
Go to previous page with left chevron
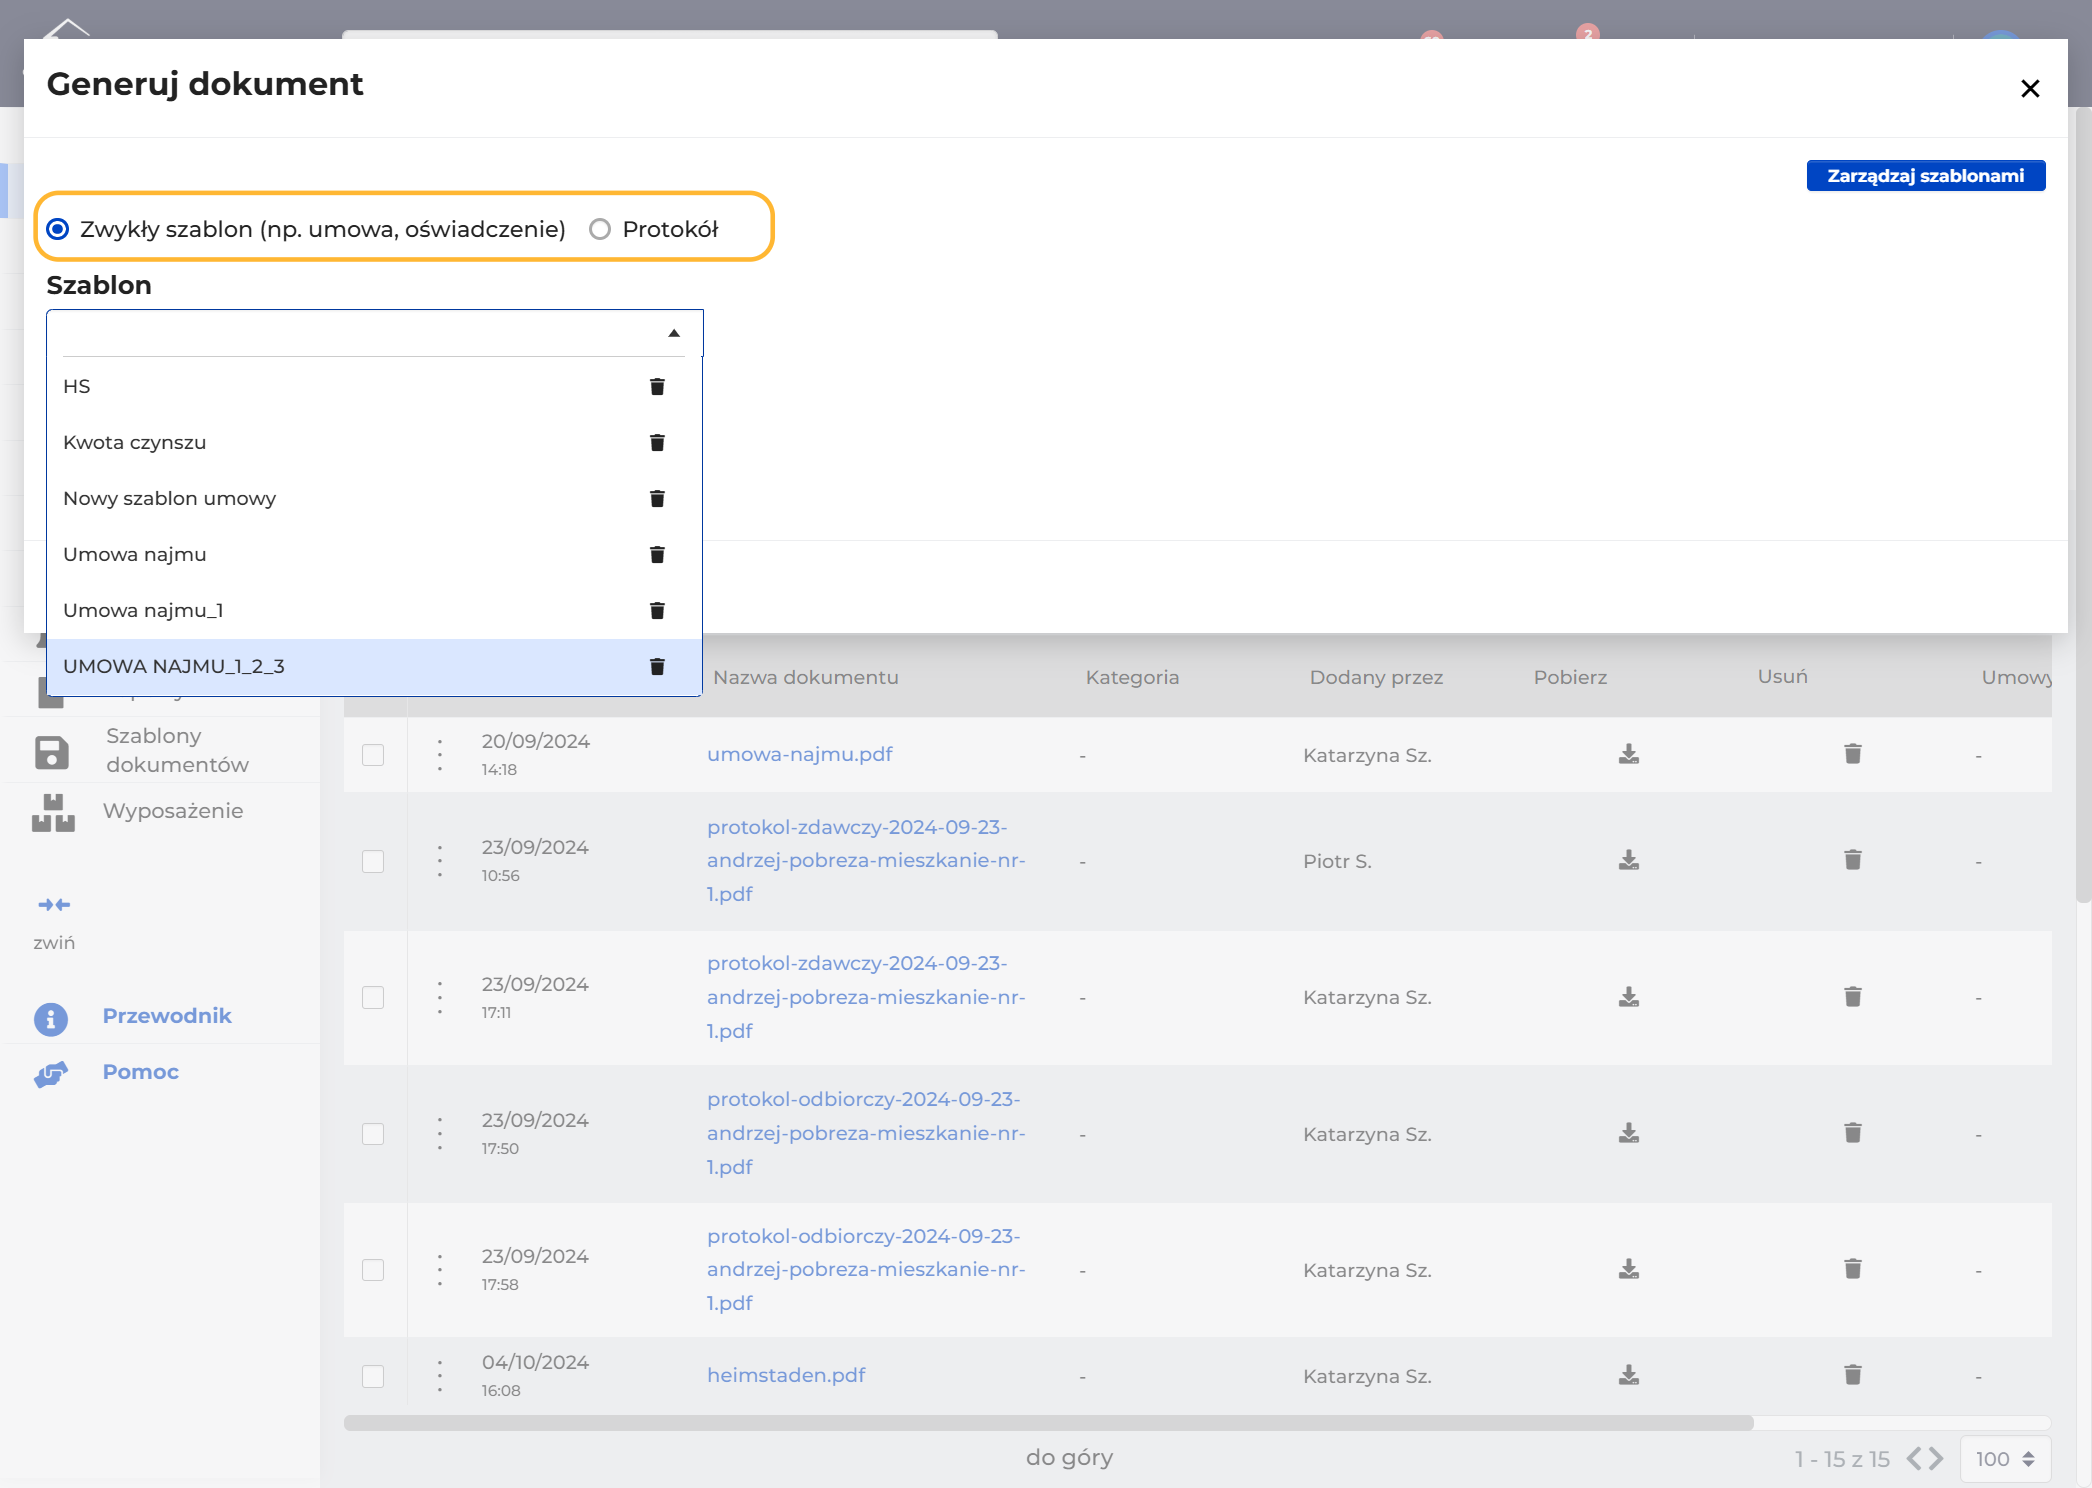[x=1914, y=1458]
